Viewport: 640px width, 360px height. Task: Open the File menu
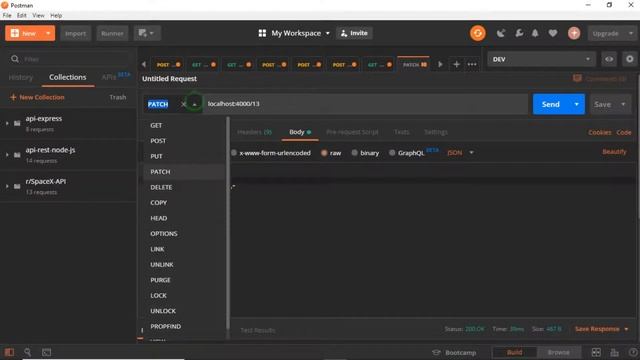click(x=7, y=15)
